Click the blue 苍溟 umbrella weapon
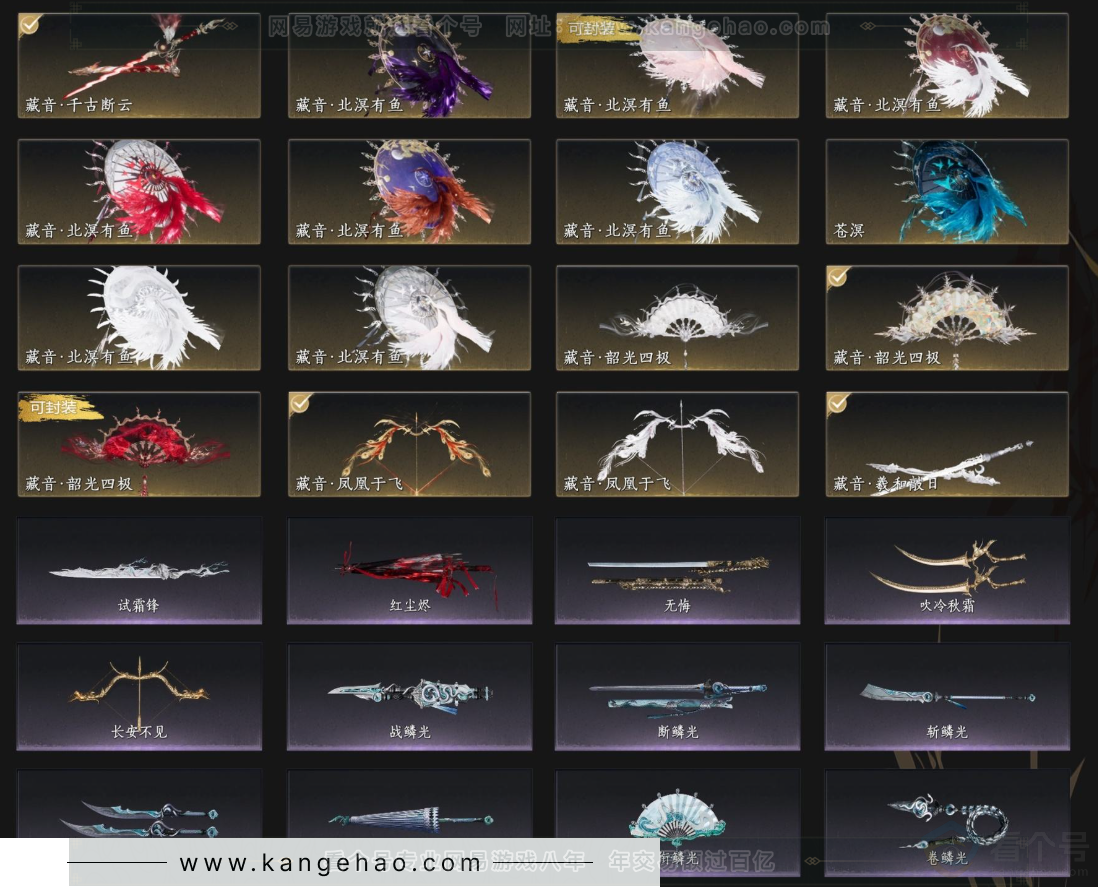1098x887 pixels. pos(947,191)
